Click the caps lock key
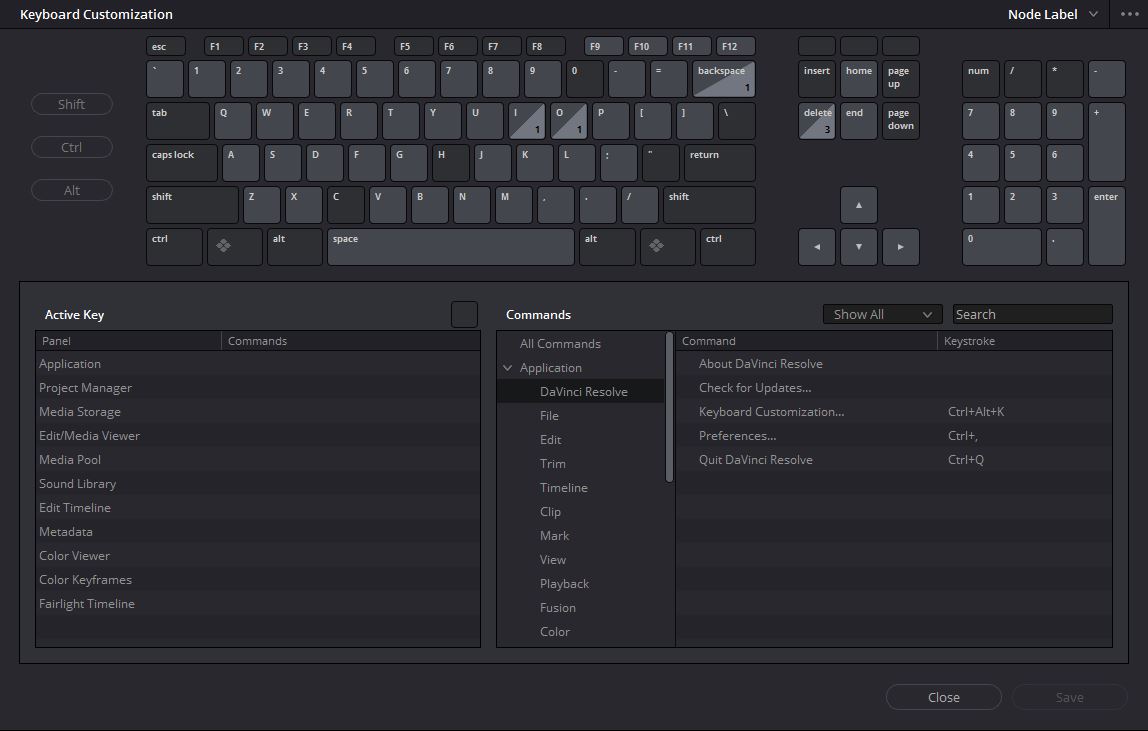This screenshot has height=731, width=1148. pos(182,163)
